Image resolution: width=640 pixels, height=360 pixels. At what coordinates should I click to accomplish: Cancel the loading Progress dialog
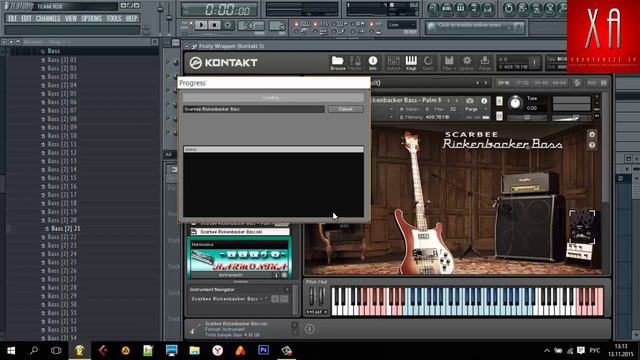click(x=345, y=109)
